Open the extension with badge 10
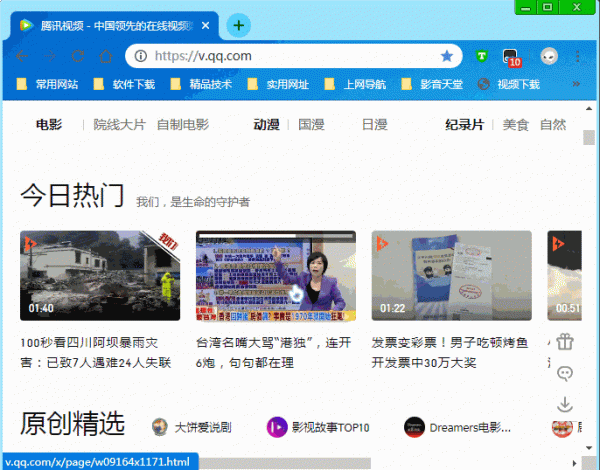Viewport: 600px width, 470px height. coord(510,57)
